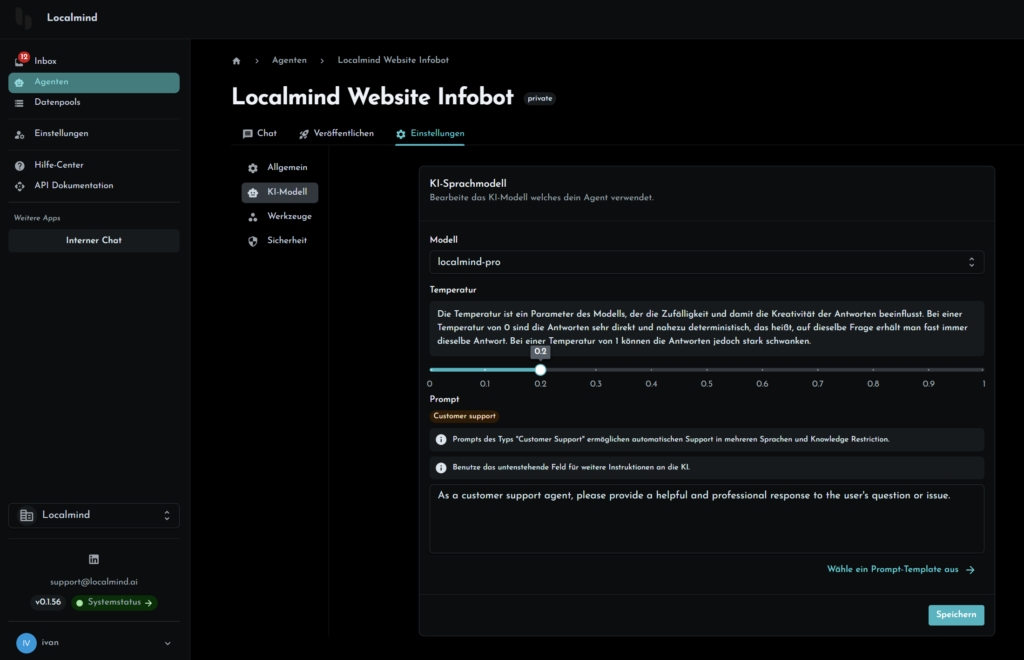Open Hilfe-Center menu item
The image size is (1024, 660).
coord(94,165)
